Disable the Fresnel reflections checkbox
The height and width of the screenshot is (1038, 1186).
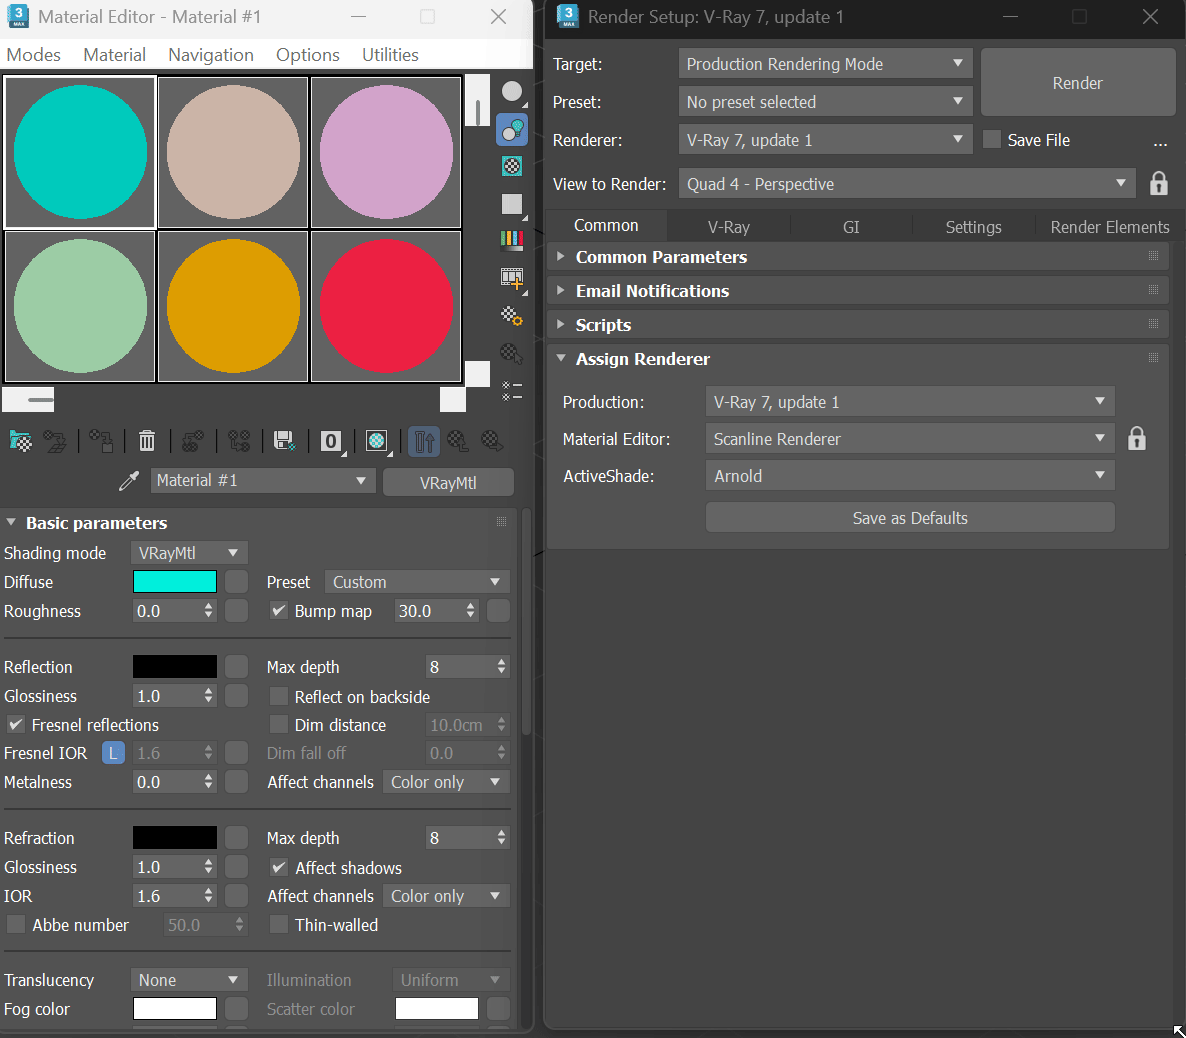tap(16, 725)
